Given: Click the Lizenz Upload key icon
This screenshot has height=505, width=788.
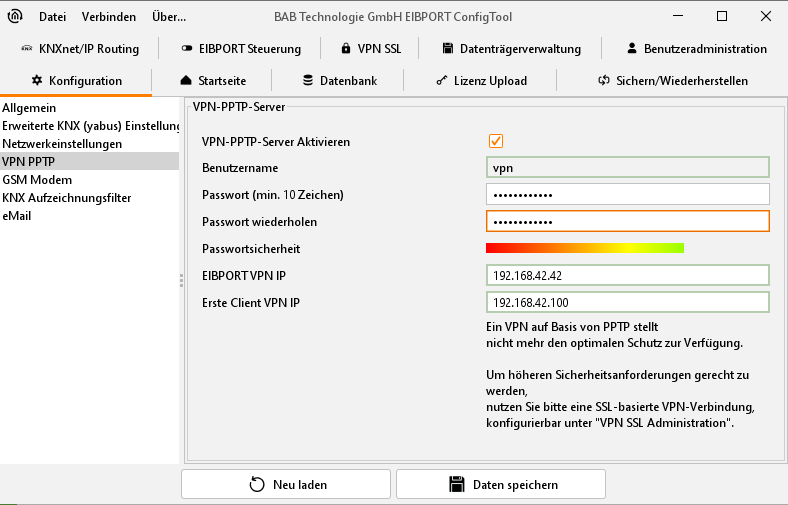Looking at the screenshot, I should pos(441,80).
